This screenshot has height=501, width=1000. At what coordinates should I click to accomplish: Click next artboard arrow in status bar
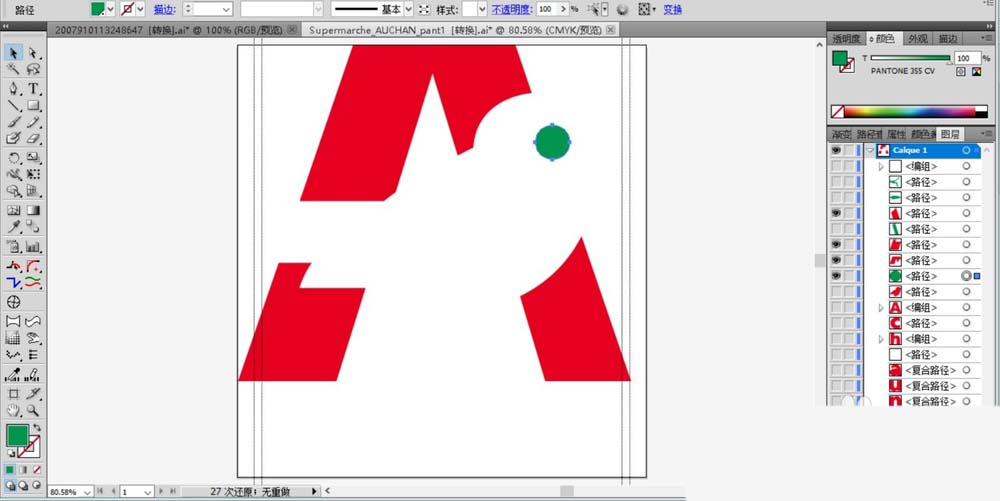pyautogui.click(x=160, y=491)
